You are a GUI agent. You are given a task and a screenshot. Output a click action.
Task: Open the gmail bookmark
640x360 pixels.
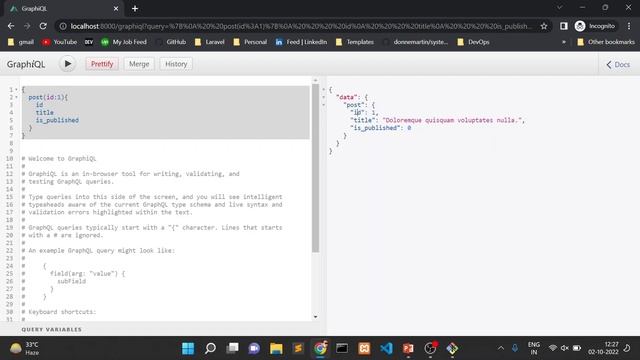21,42
